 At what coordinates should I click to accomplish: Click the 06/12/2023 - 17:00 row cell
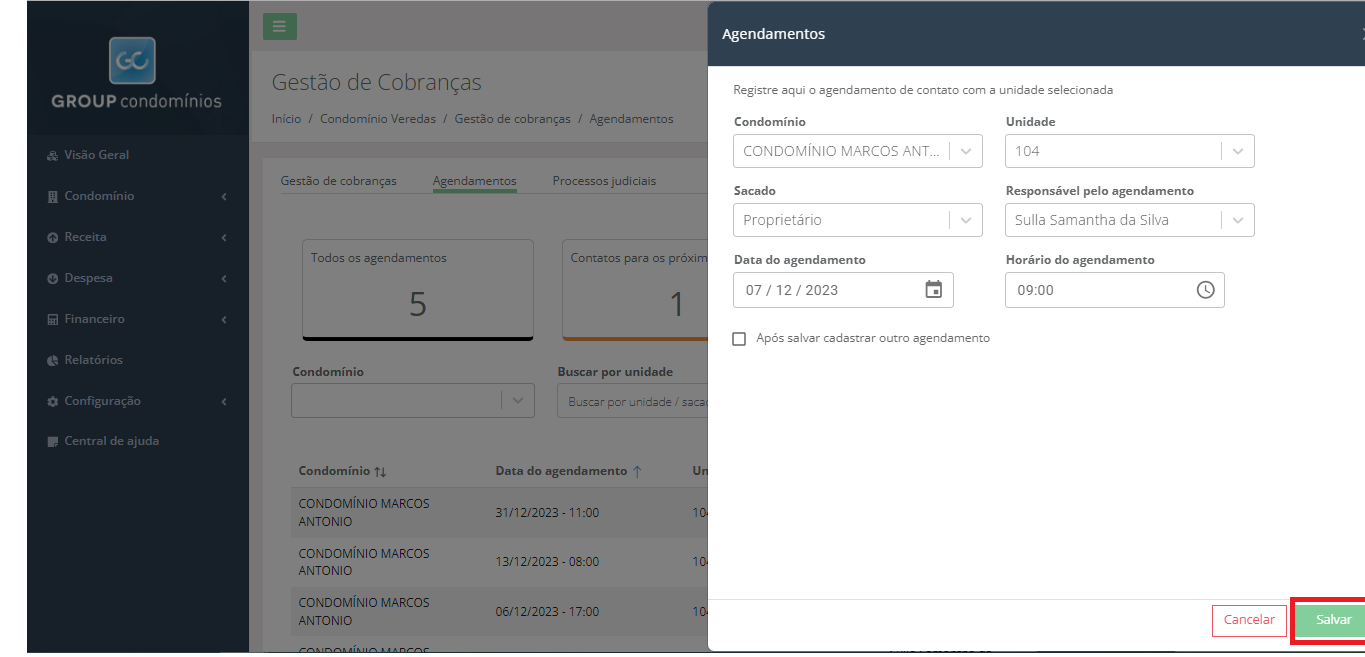547,612
